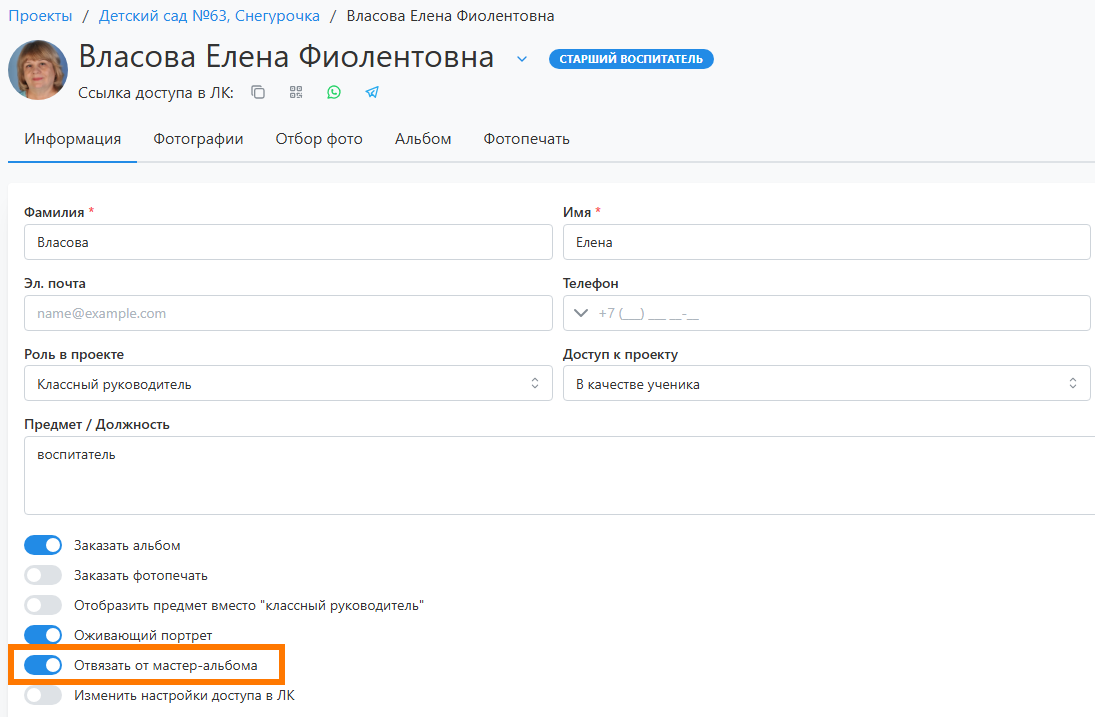Open the Доступ к проекту dropdown
This screenshot has height=717, width=1095.
(x=826, y=384)
